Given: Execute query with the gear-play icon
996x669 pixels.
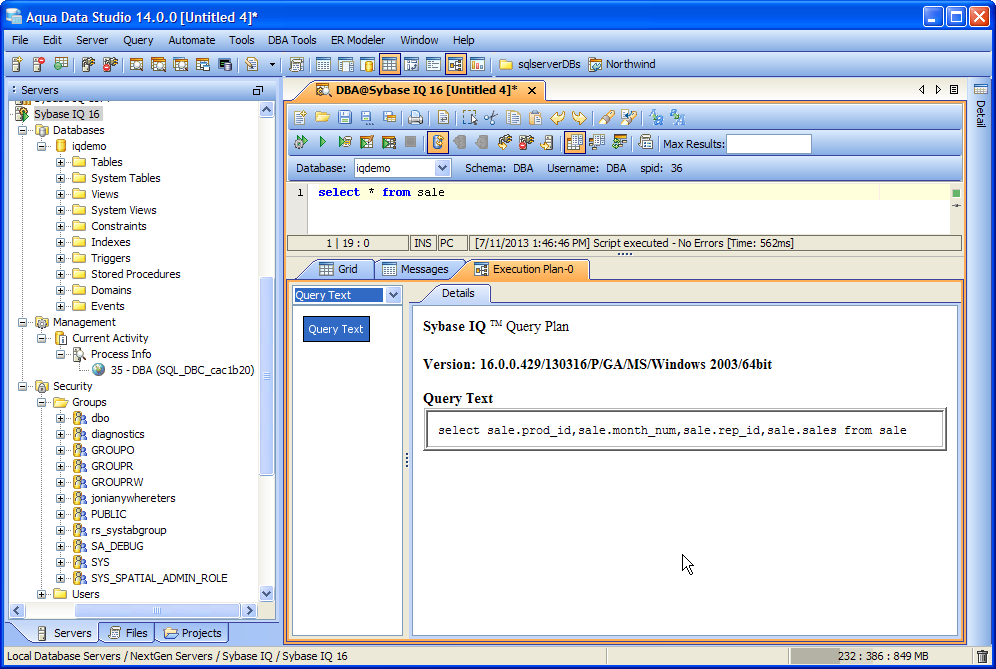Looking at the screenshot, I should tap(300, 142).
